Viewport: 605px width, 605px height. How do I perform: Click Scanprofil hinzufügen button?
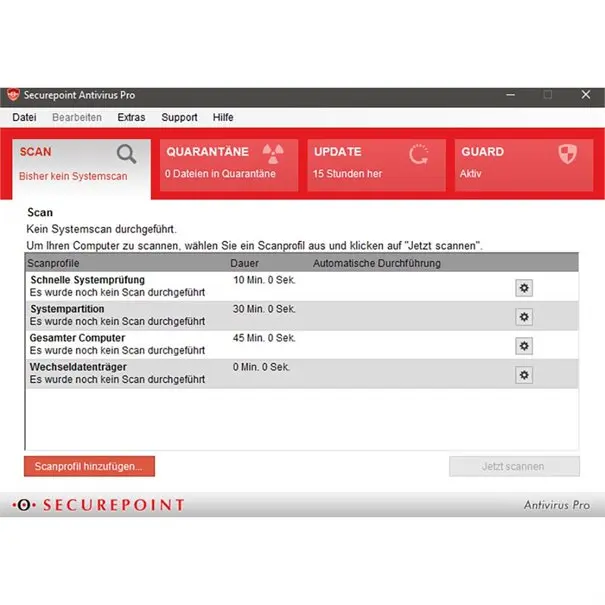[x=90, y=466]
